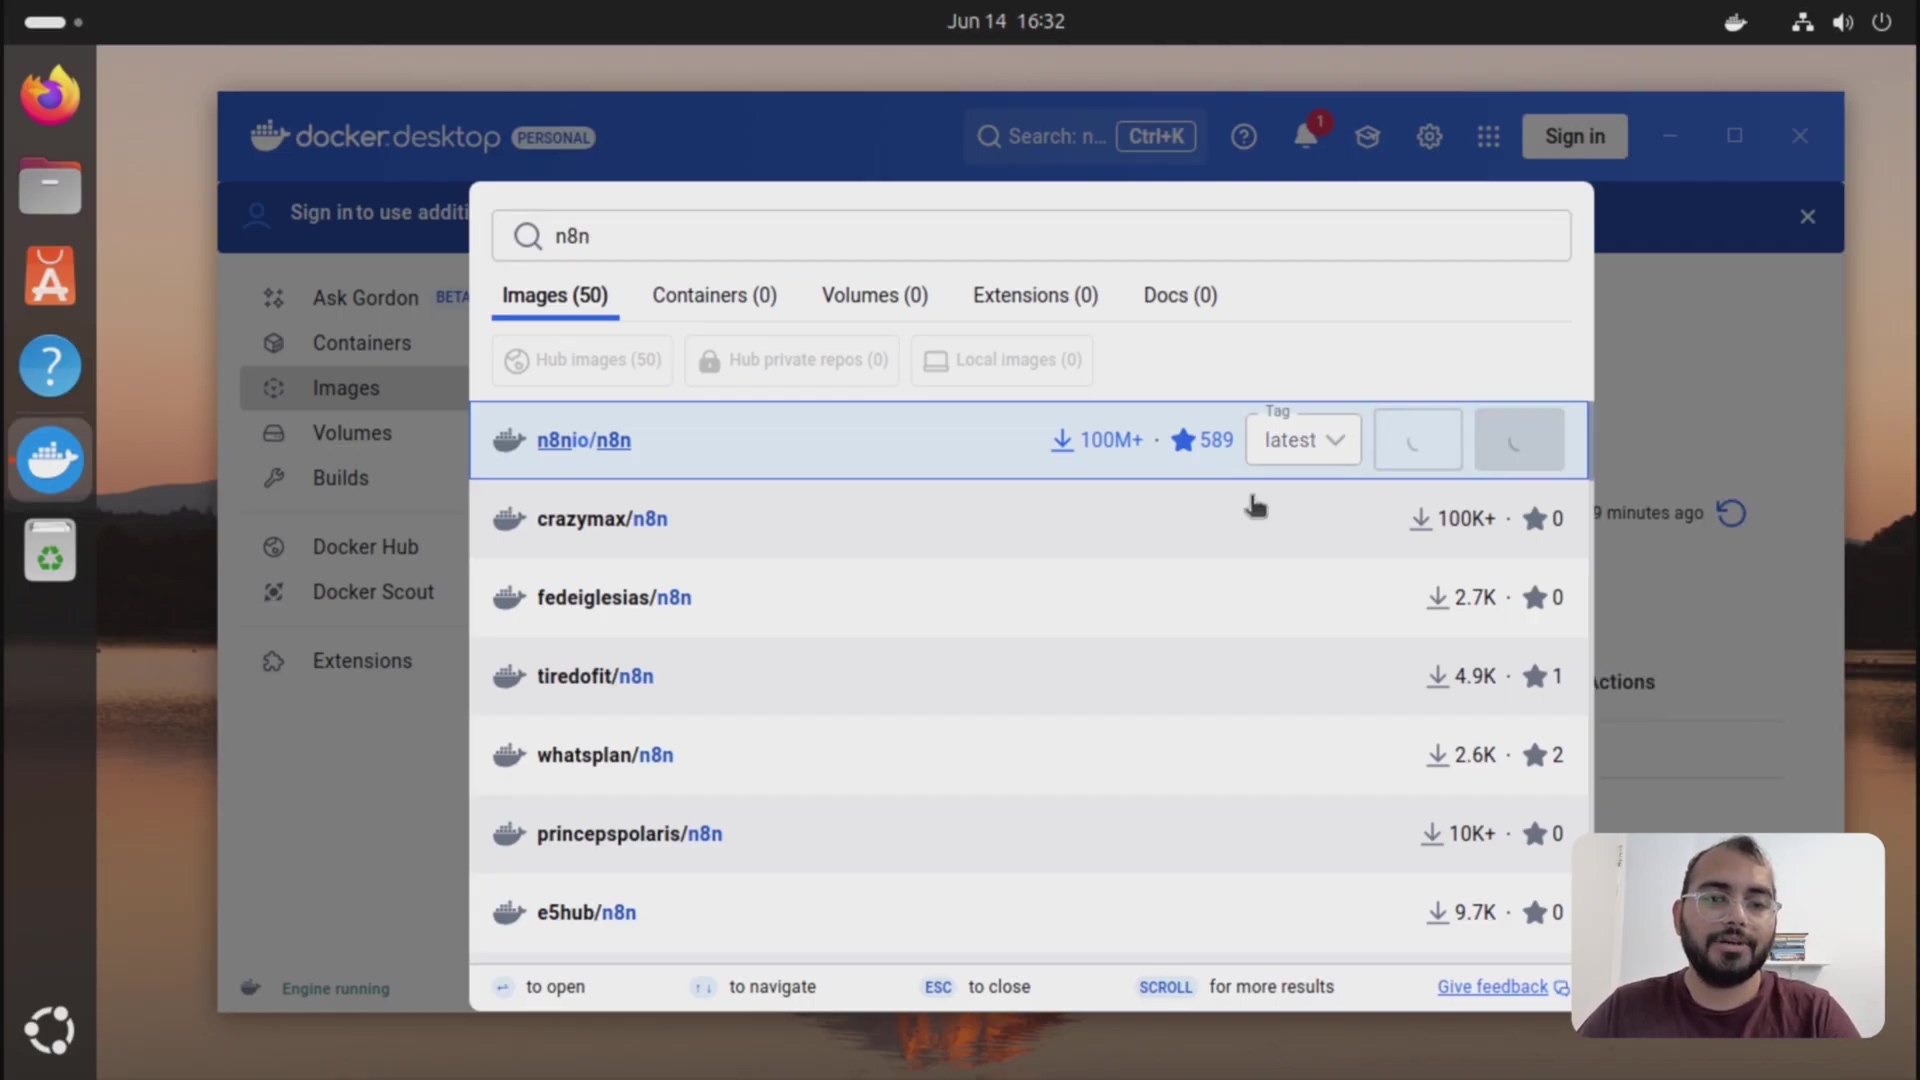Switch to the Containers (0) tab
1920x1080 pixels.
[714, 296]
